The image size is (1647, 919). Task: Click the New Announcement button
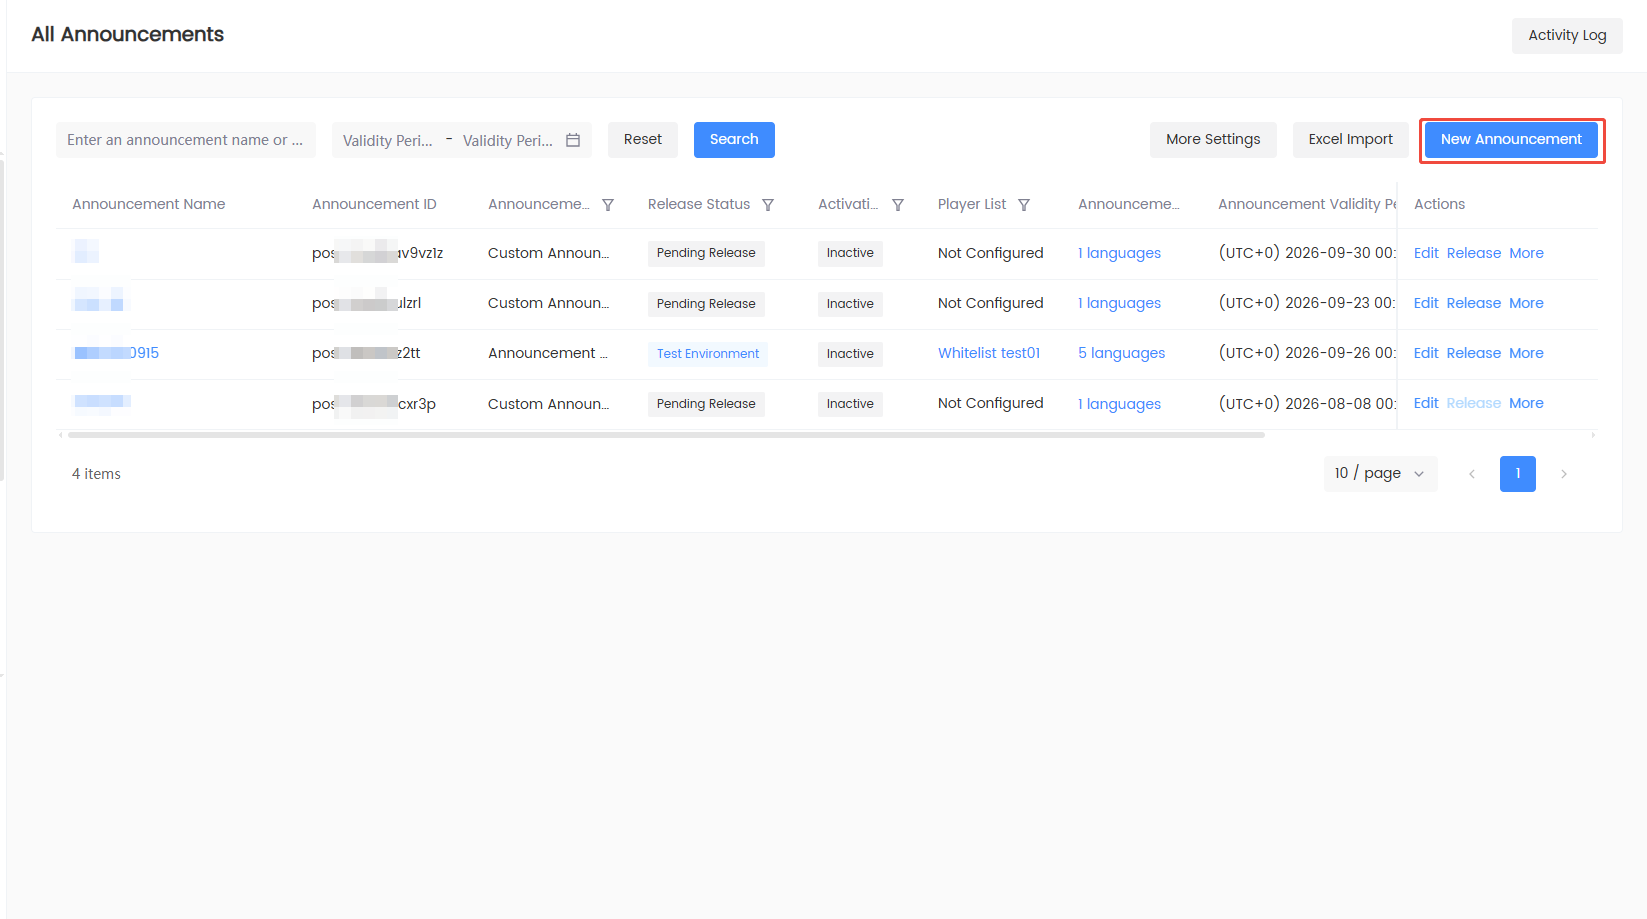click(x=1511, y=140)
